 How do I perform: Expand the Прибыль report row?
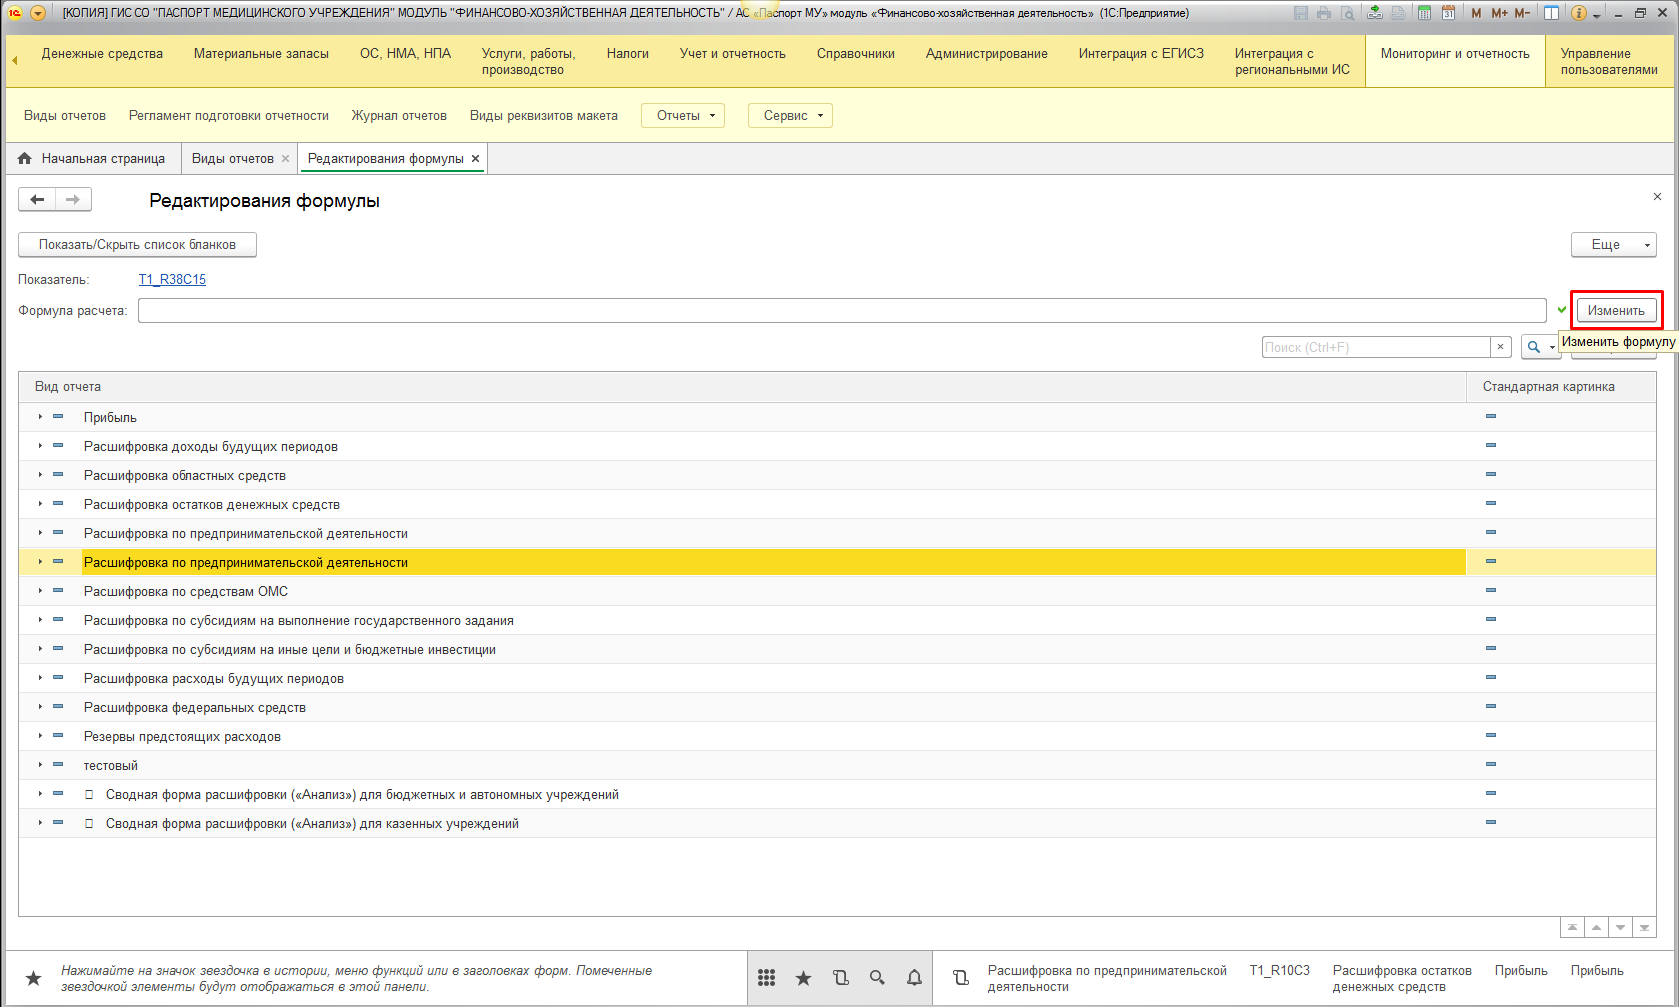coord(40,417)
